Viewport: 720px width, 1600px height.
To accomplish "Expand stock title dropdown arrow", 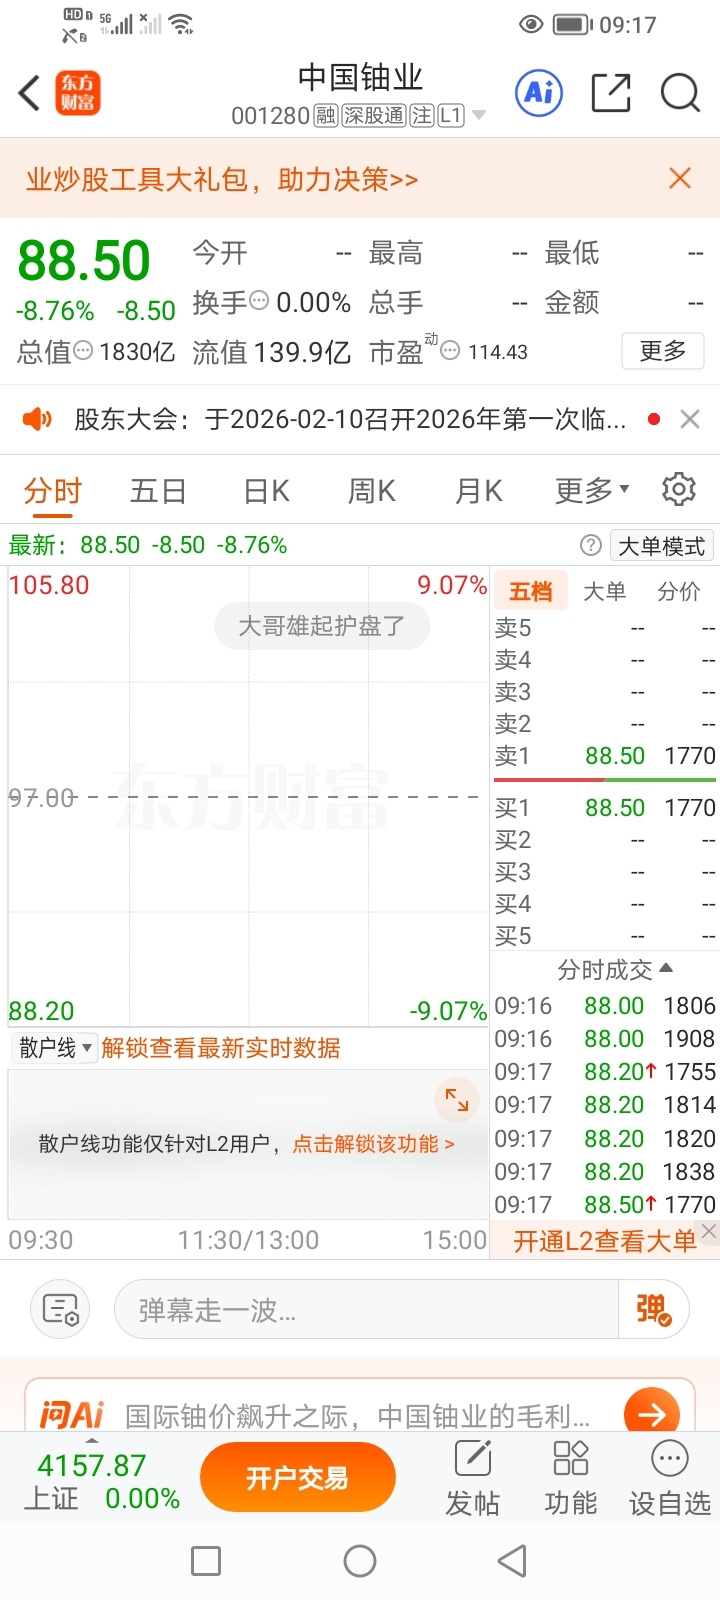I will click(x=479, y=116).
